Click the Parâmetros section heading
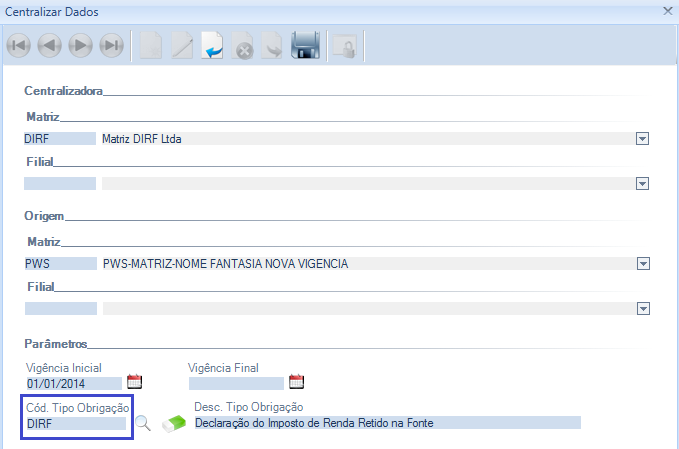The image size is (679, 449). point(56,344)
